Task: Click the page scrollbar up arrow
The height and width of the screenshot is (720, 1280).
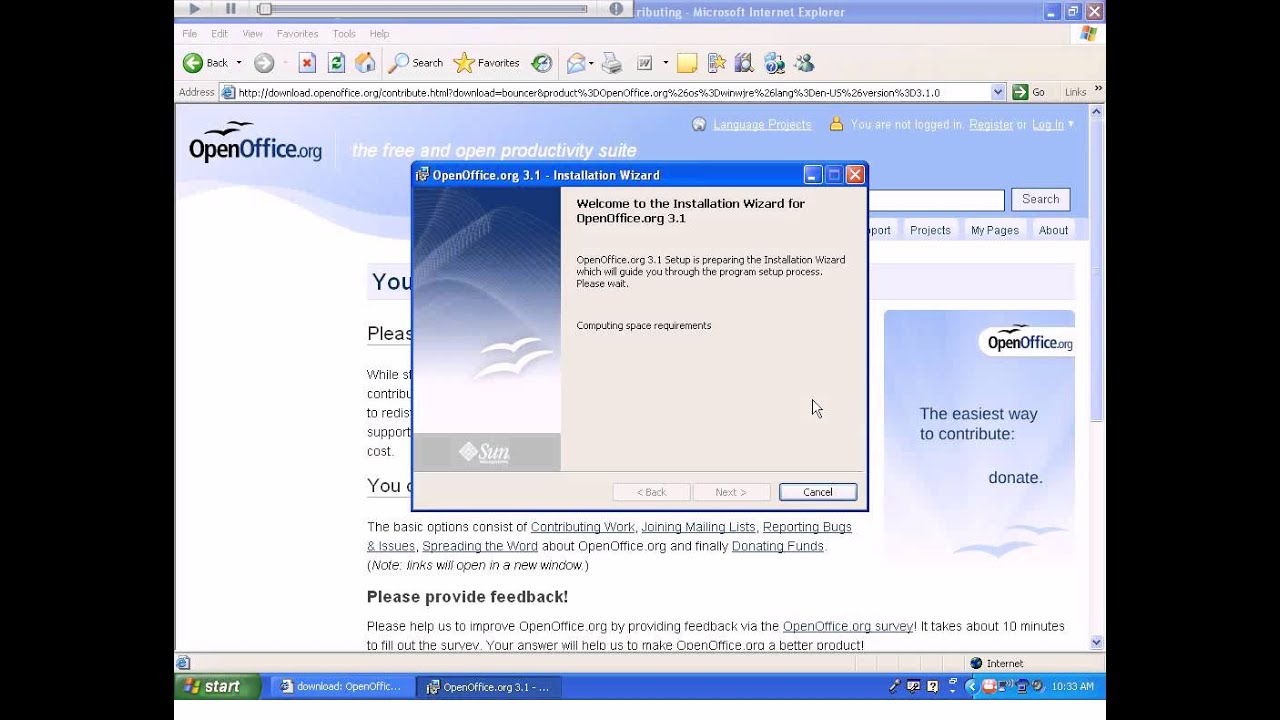Action: tap(1096, 112)
